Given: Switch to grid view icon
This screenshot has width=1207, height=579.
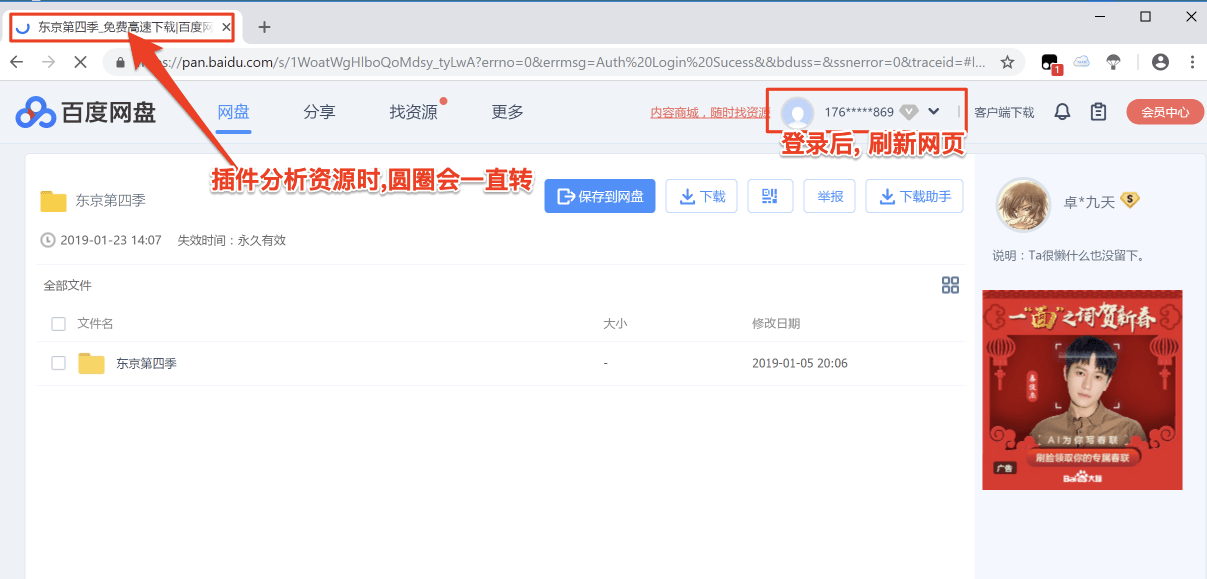Looking at the screenshot, I should pos(951,285).
